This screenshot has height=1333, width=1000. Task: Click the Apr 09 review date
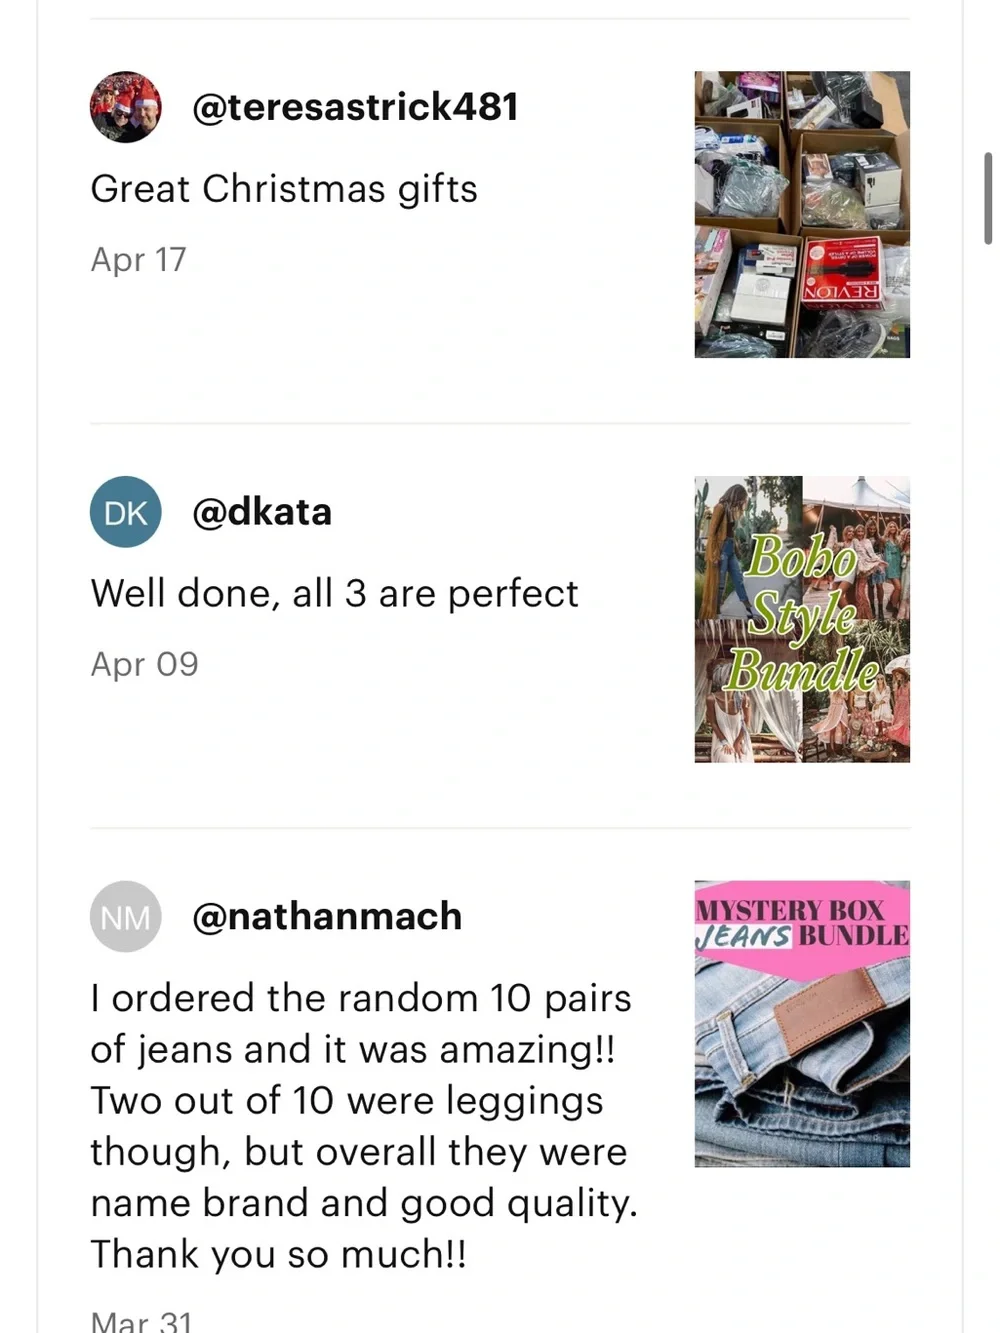144,664
